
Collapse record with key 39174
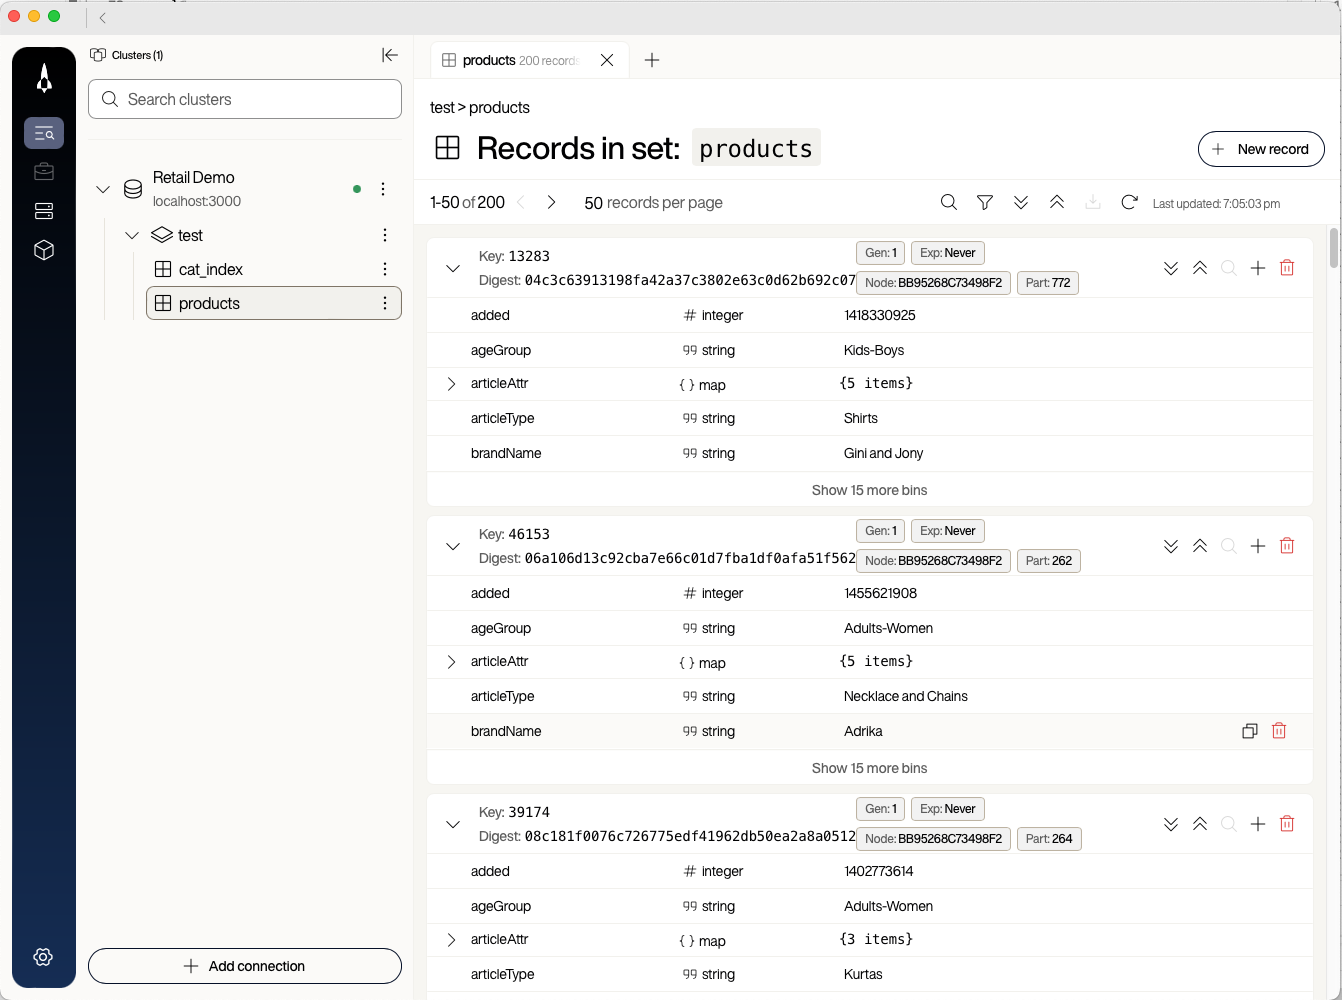[x=453, y=824]
